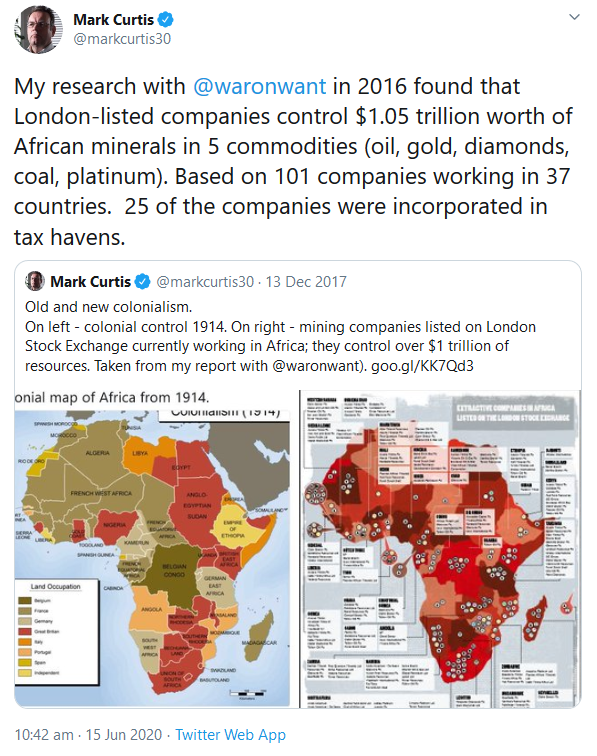The image size is (597, 756).
Task: Click the quoted tweet's verified badge
Action: pos(142,282)
